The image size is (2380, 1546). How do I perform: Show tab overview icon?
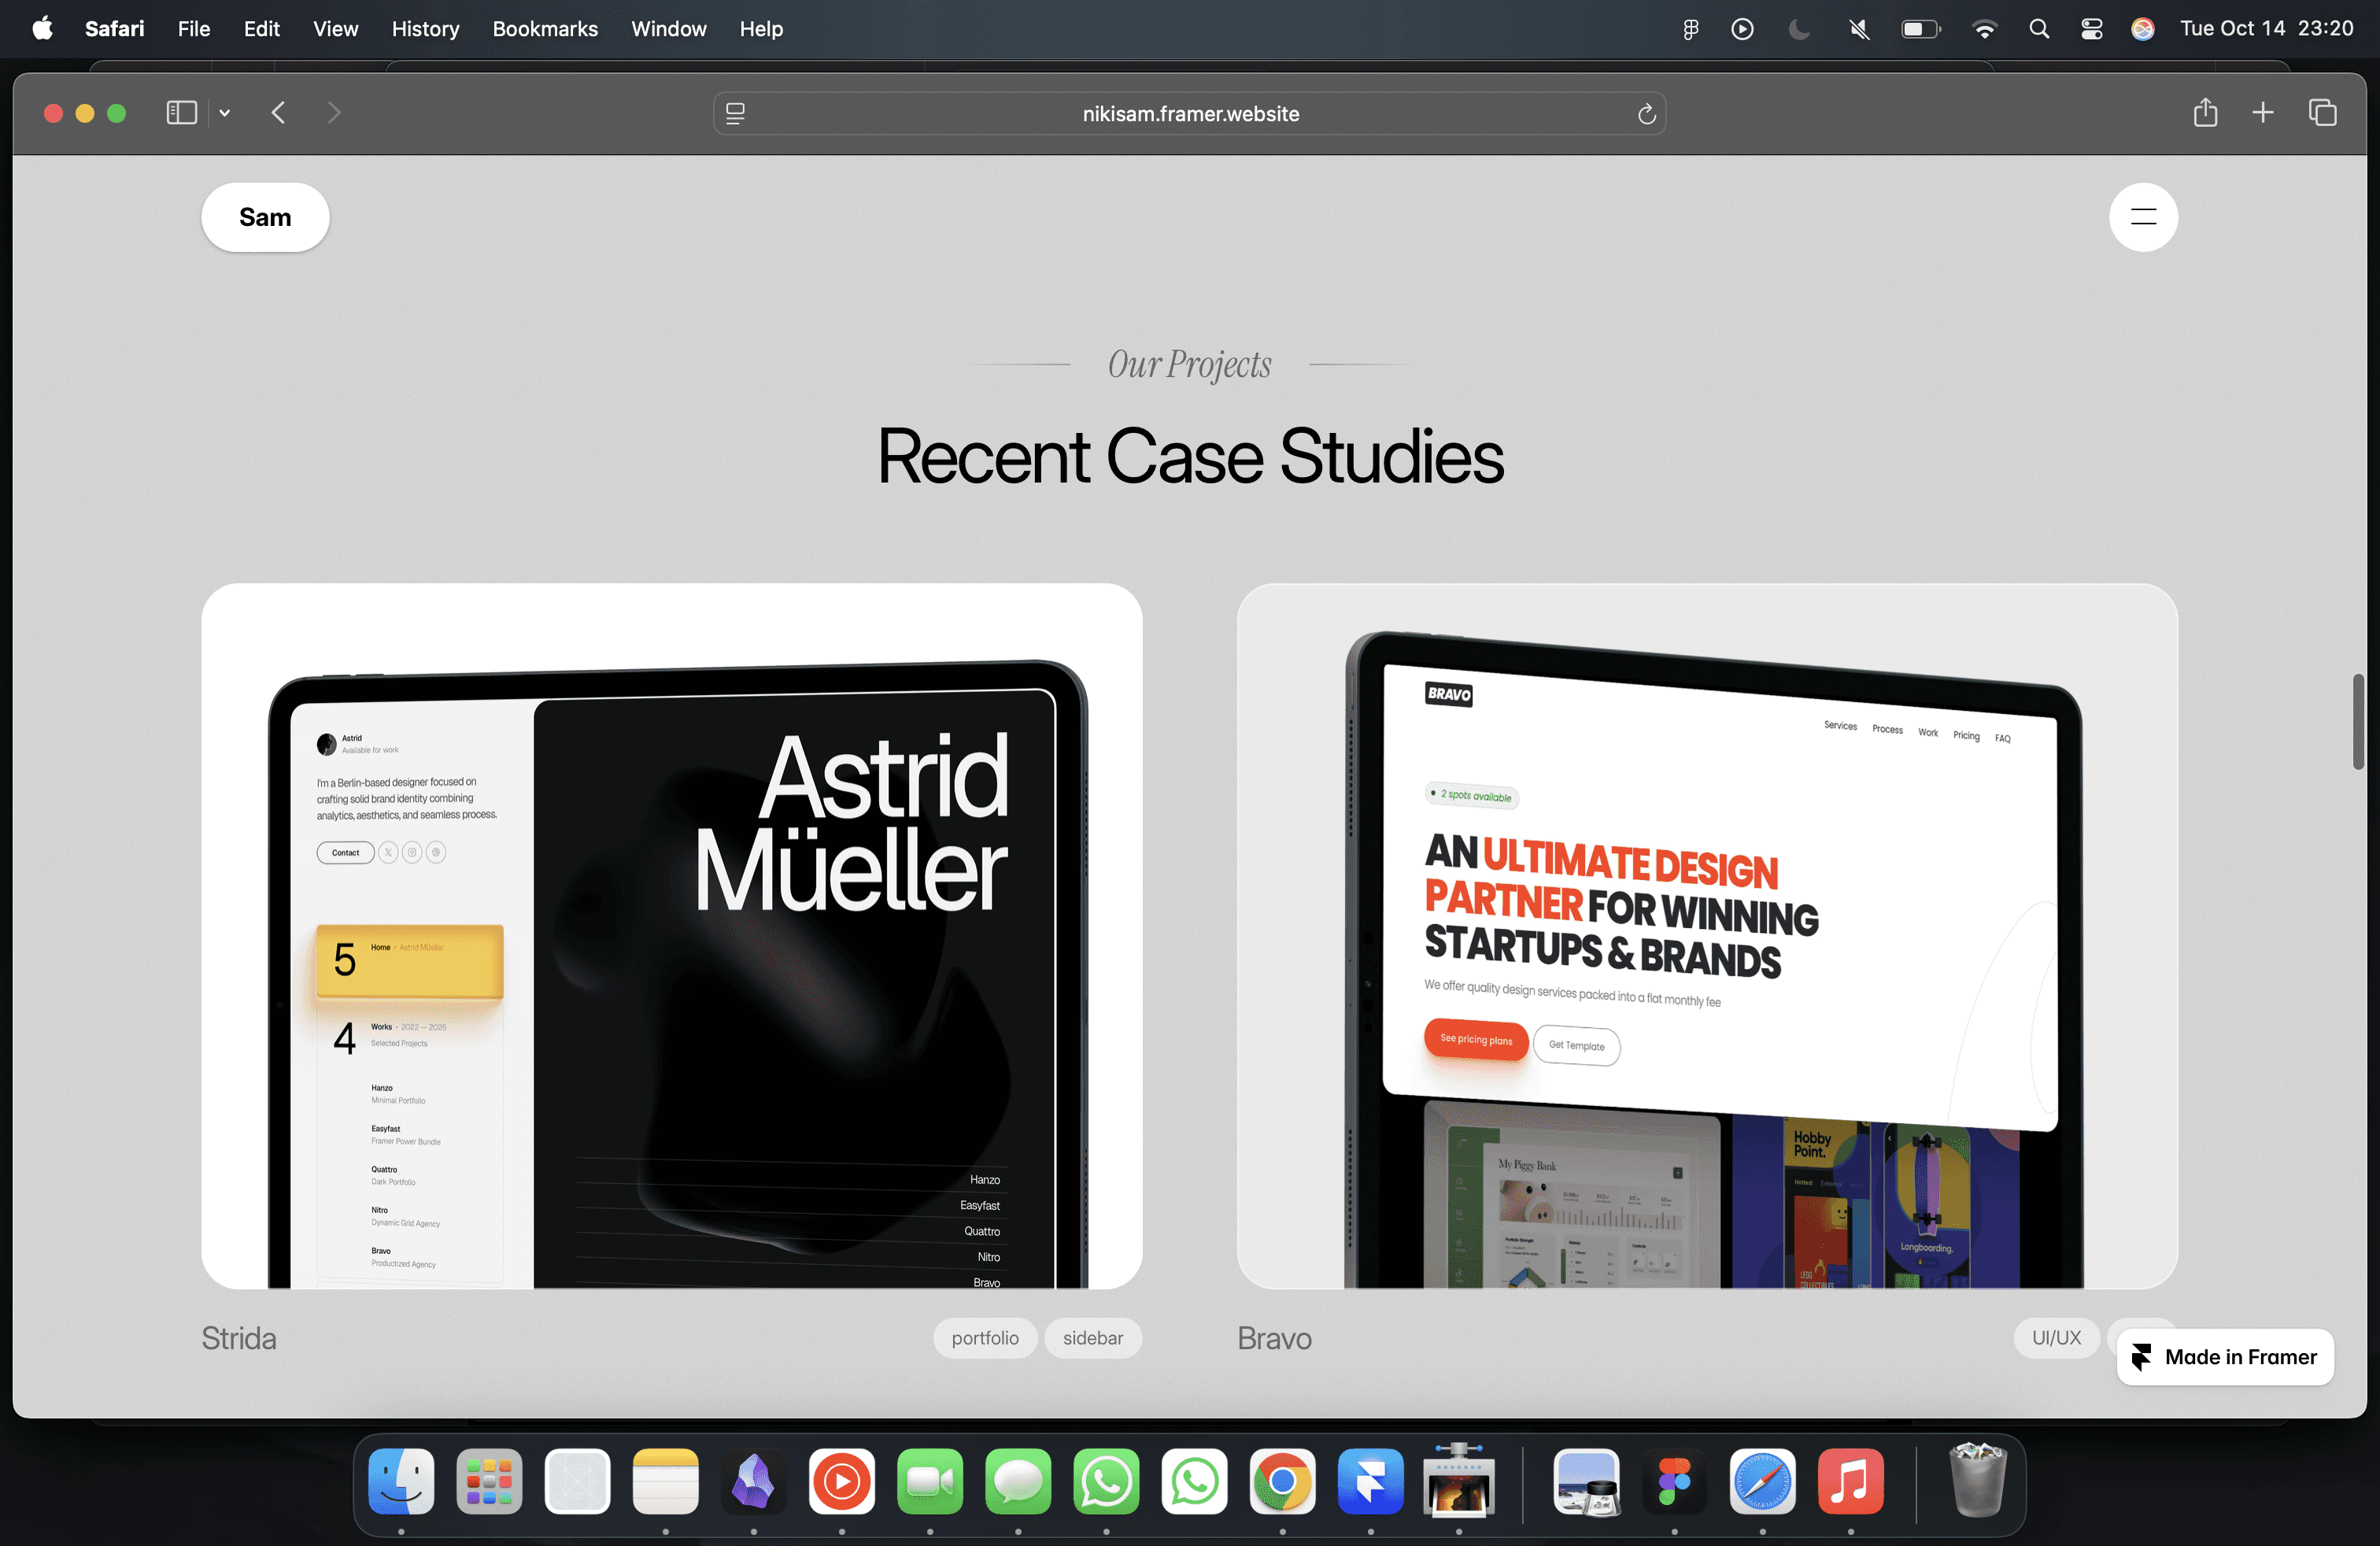(2322, 113)
